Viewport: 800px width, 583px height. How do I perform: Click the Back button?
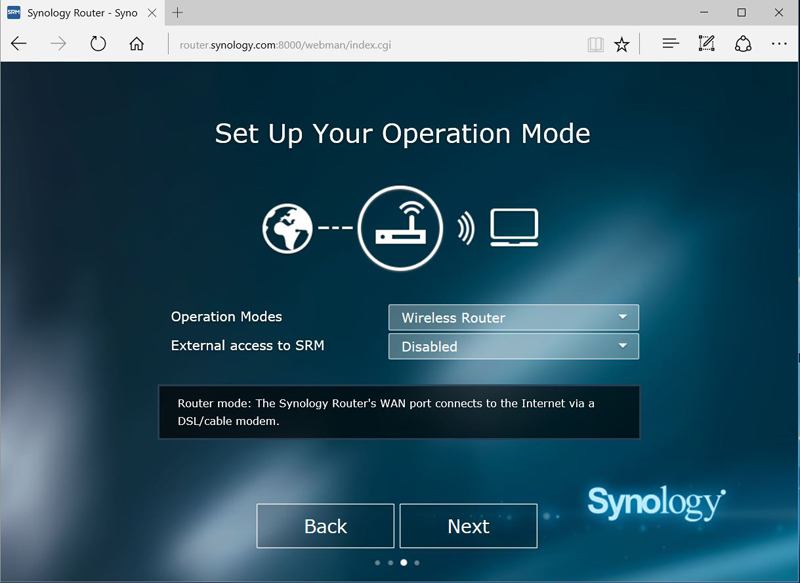(326, 526)
